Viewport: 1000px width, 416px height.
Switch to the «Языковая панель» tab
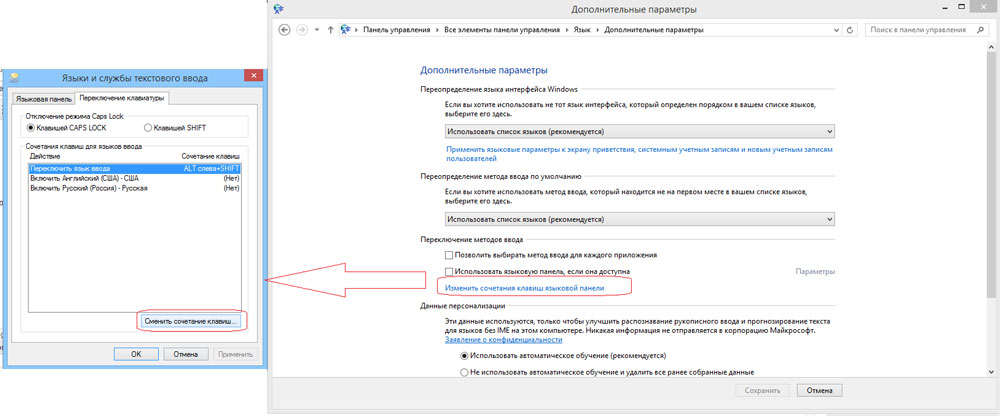(43, 98)
